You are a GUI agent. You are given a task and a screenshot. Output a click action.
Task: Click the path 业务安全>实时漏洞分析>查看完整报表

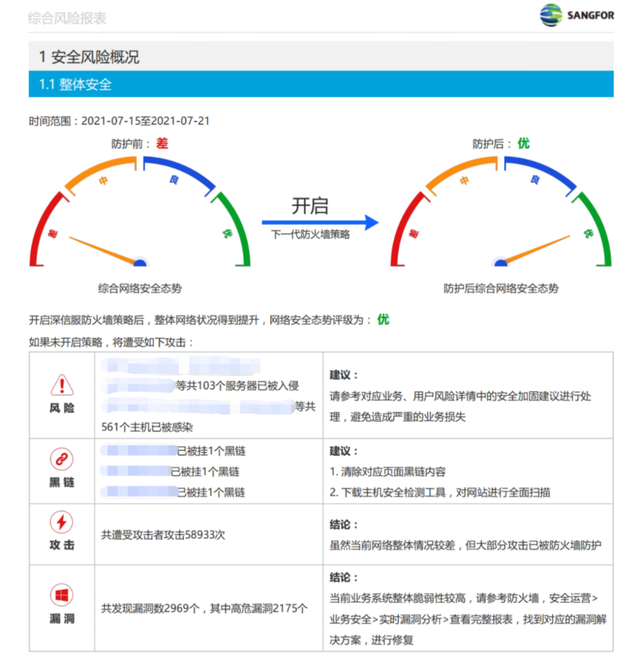[x=421, y=619]
